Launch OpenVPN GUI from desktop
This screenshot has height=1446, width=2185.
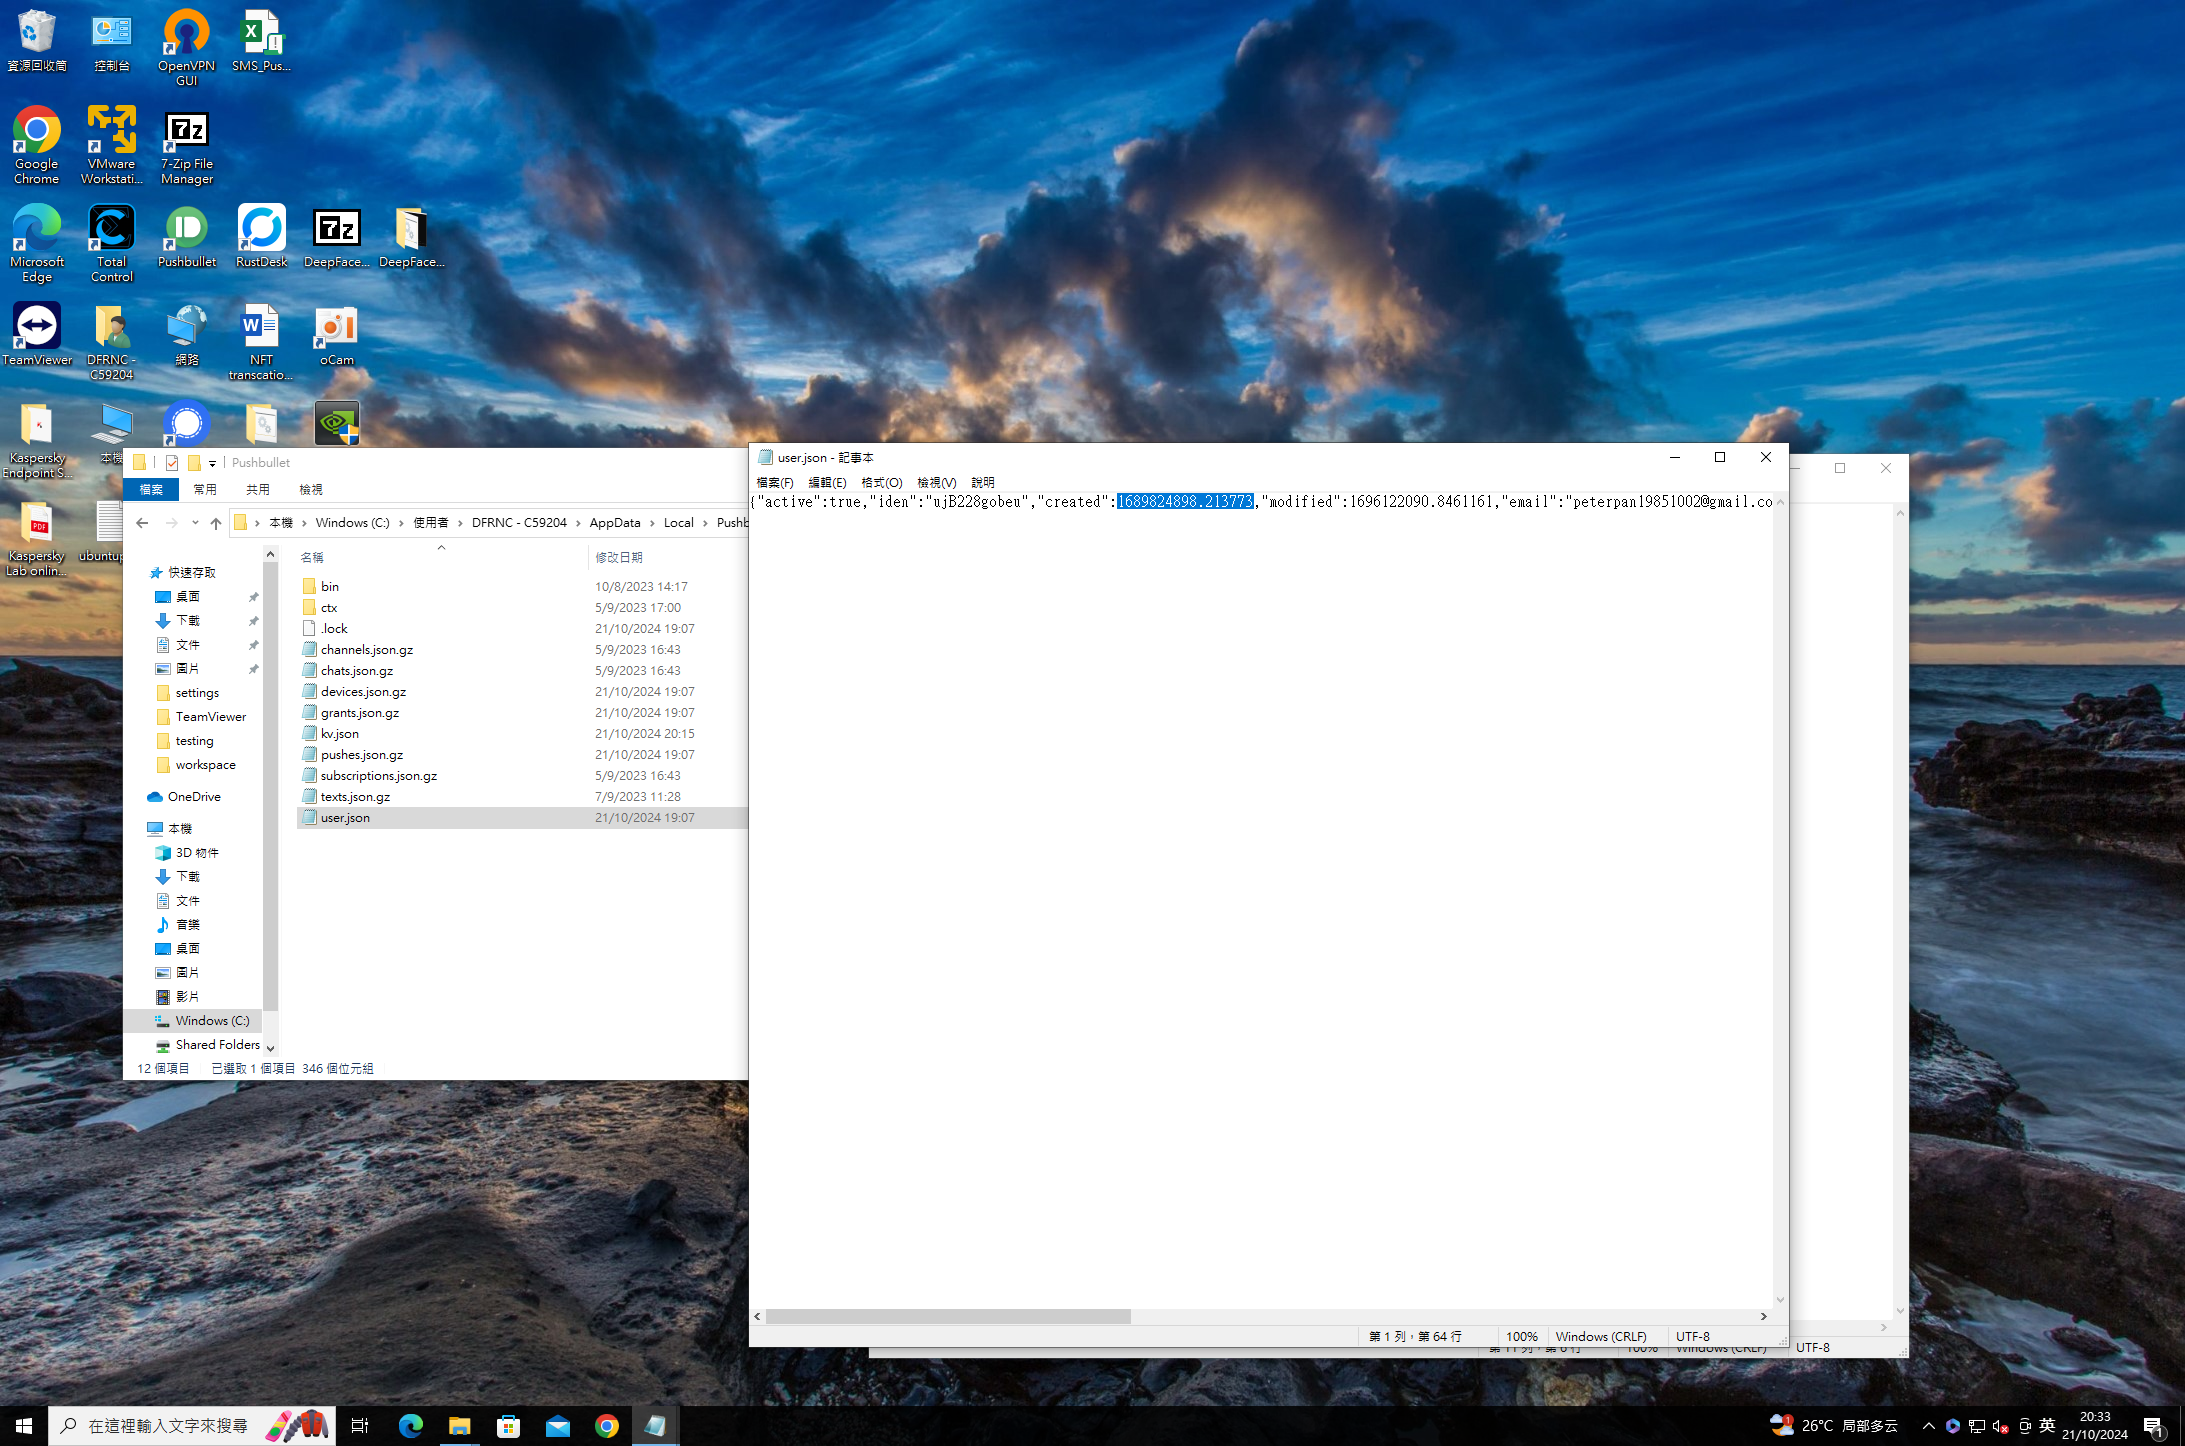pyautogui.click(x=187, y=47)
